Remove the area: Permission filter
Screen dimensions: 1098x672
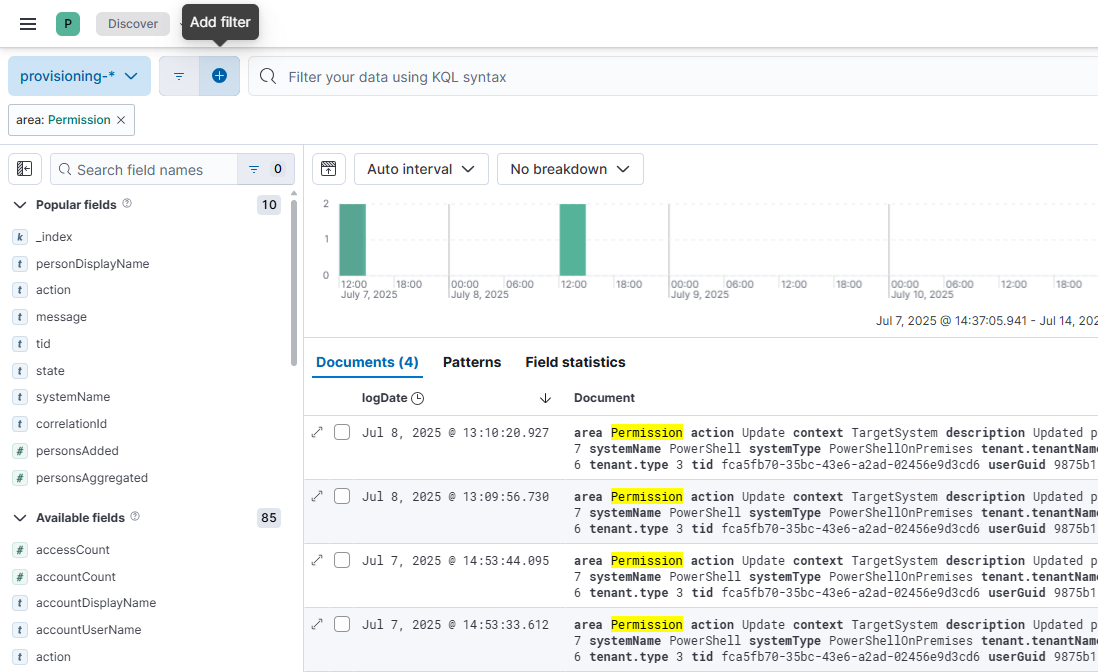point(121,120)
